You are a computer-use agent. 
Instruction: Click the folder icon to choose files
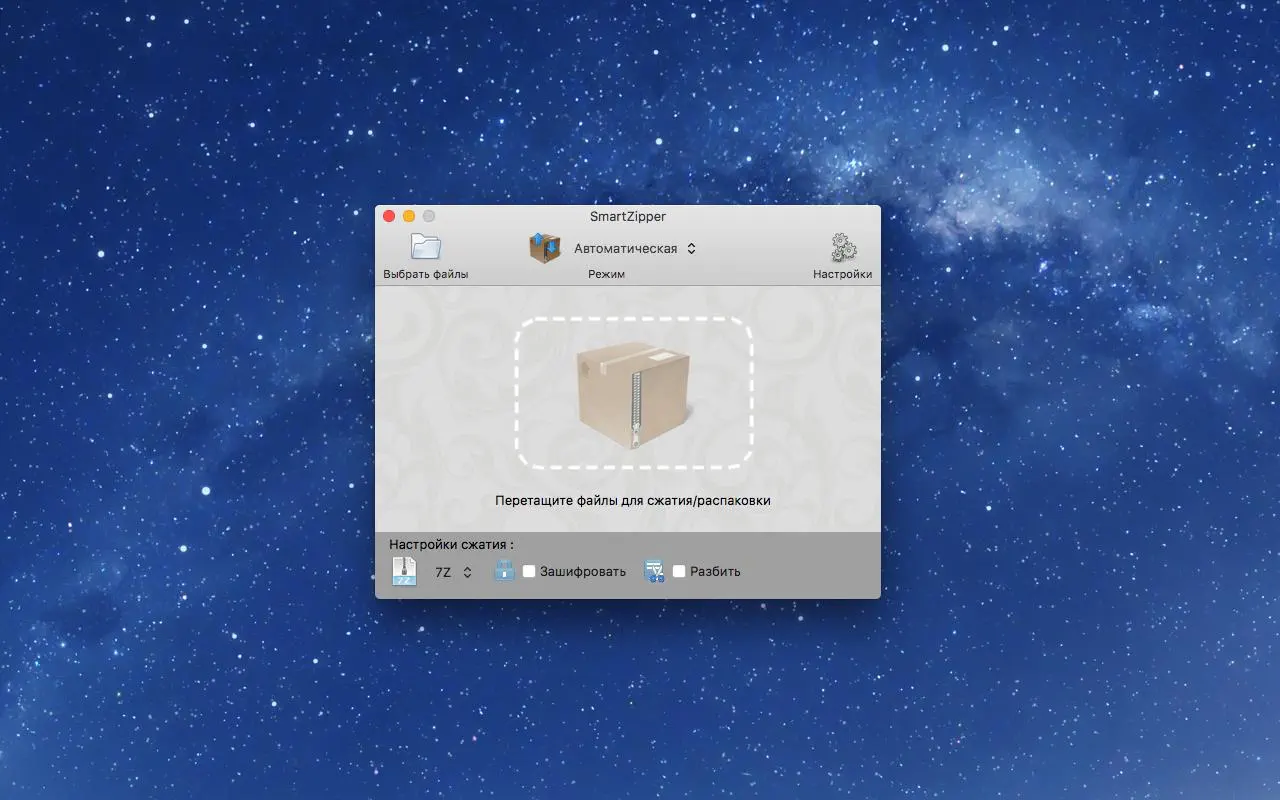point(425,247)
